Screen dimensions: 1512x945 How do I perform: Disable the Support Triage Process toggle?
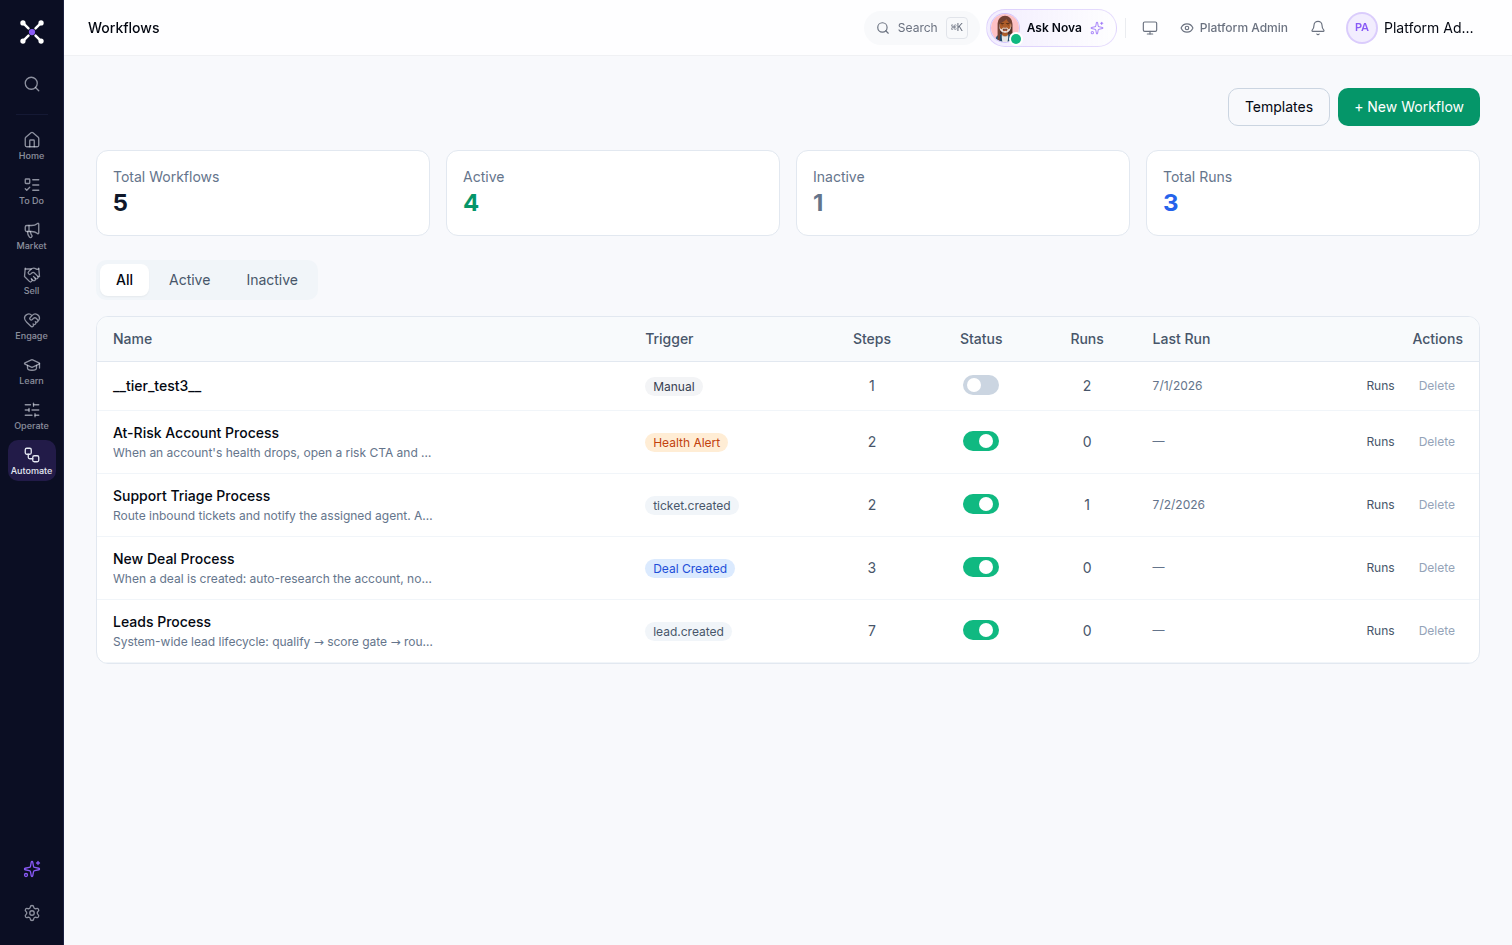pos(981,504)
